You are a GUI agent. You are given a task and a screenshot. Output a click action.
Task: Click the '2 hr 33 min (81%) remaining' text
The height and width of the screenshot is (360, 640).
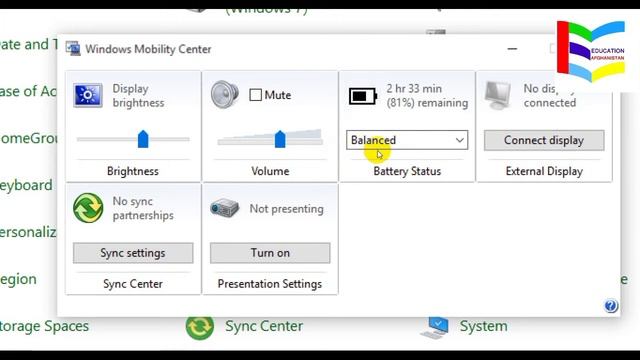pos(427,96)
